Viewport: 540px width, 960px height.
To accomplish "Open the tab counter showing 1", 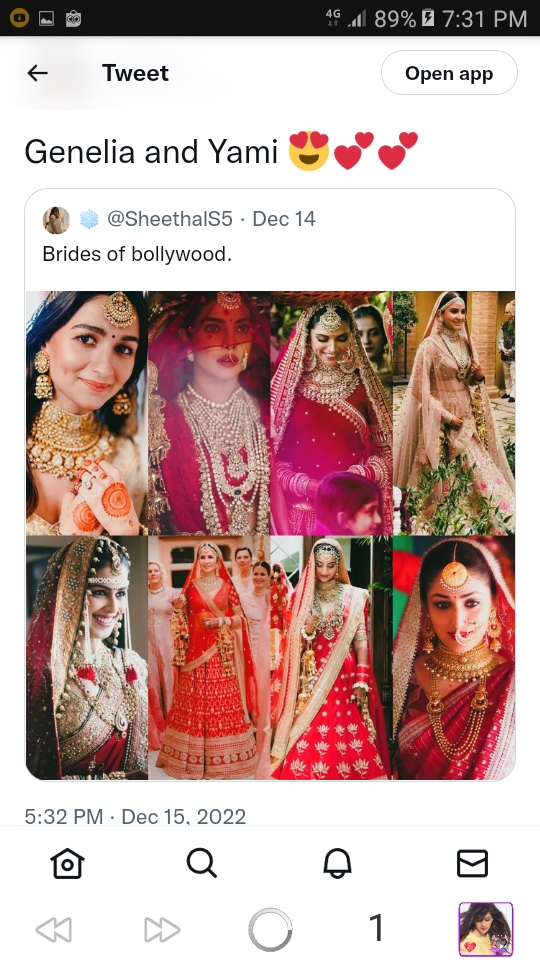I will [x=377, y=928].
